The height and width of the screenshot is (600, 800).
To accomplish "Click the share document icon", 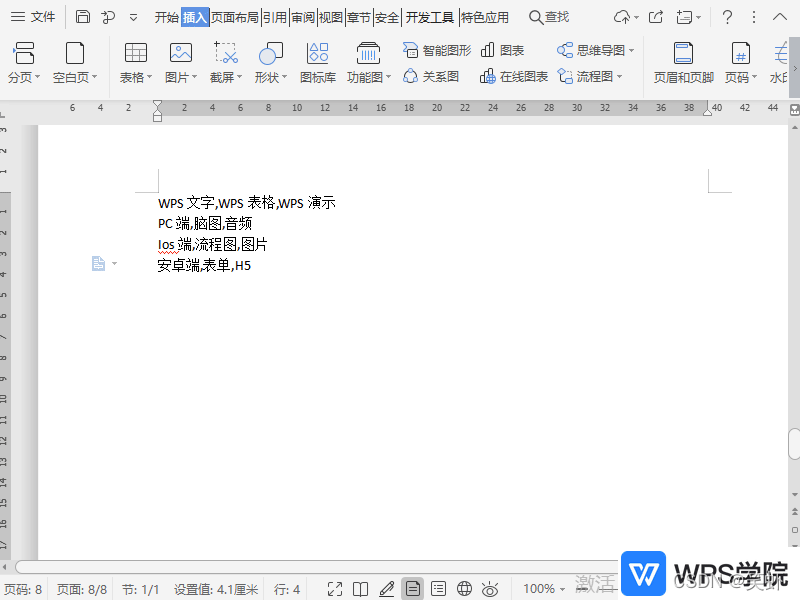I will pos(656,17).
